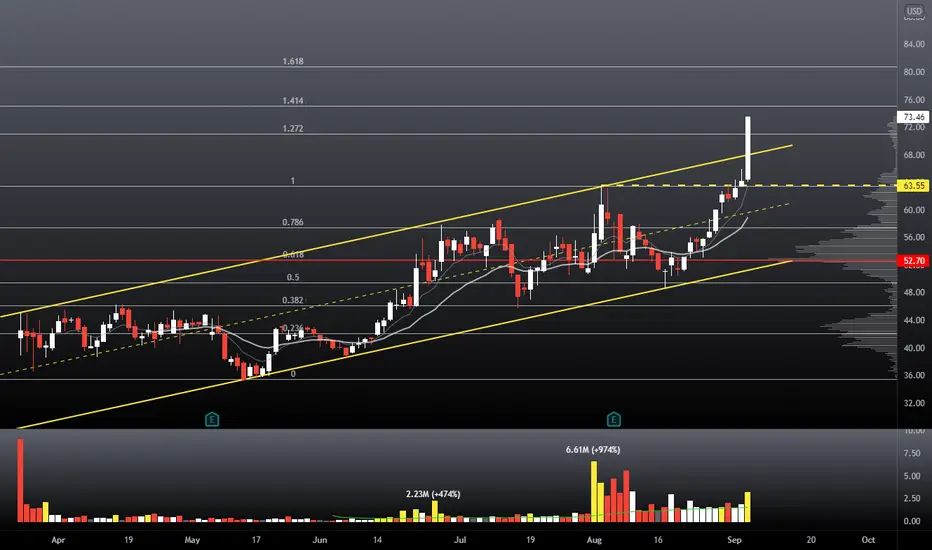Click the Oct date label
The image size is (932, 550).
coord(868,540)
